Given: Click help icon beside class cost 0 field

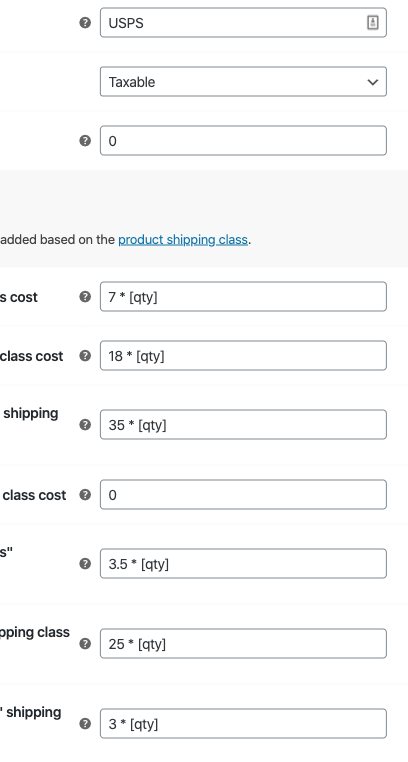Looking at the screenshot, I should click(85, 495).
